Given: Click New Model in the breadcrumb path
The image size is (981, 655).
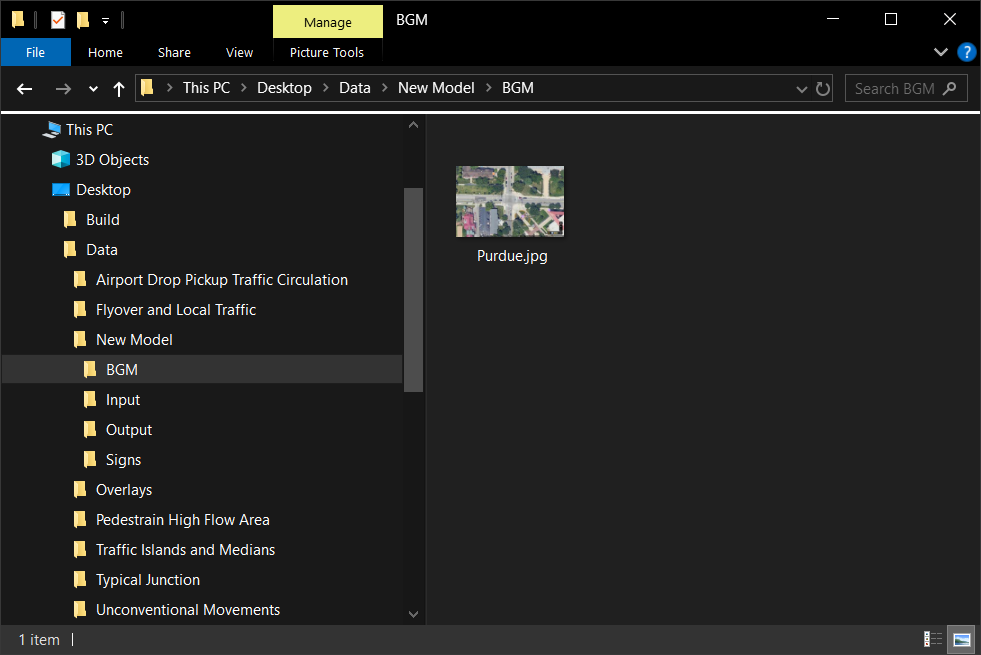Looking at the screenshot, I should tap(436, 88).
